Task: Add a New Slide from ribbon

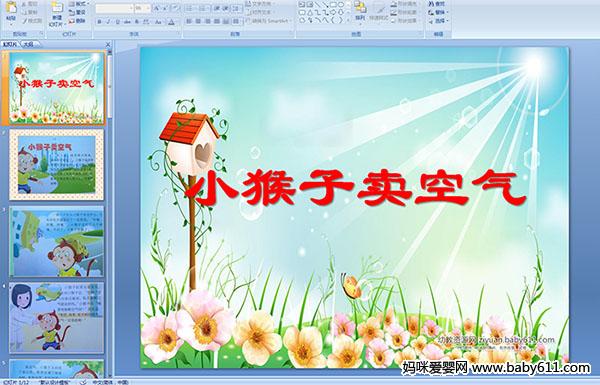Action: click(57, 13)
